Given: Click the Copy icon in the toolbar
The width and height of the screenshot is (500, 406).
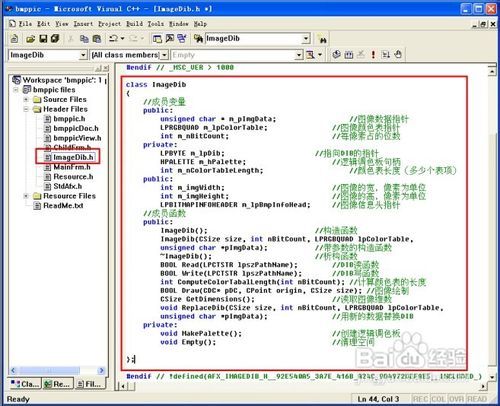Looking at the screenshot, I should click(x=84, y=39).
